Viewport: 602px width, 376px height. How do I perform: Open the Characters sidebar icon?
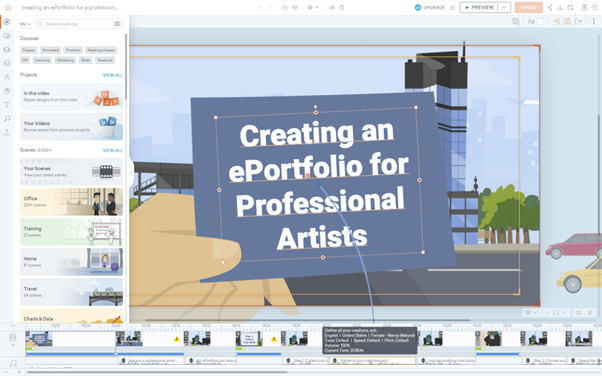tap(7, 77)
